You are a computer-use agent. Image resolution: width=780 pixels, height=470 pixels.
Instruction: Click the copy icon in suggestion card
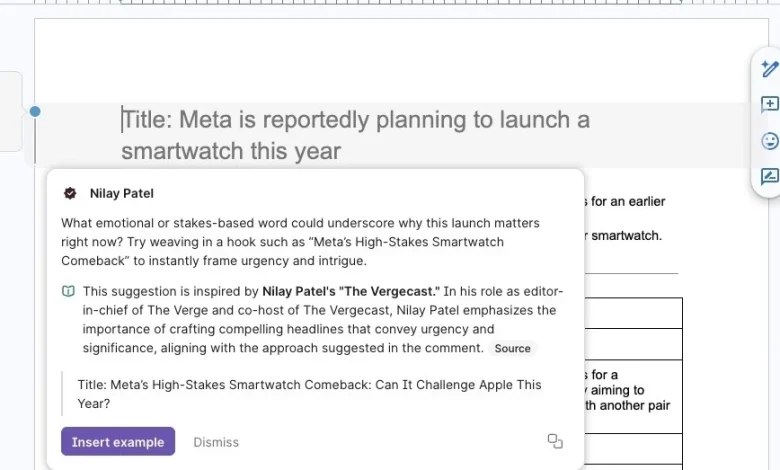[555, 441]
